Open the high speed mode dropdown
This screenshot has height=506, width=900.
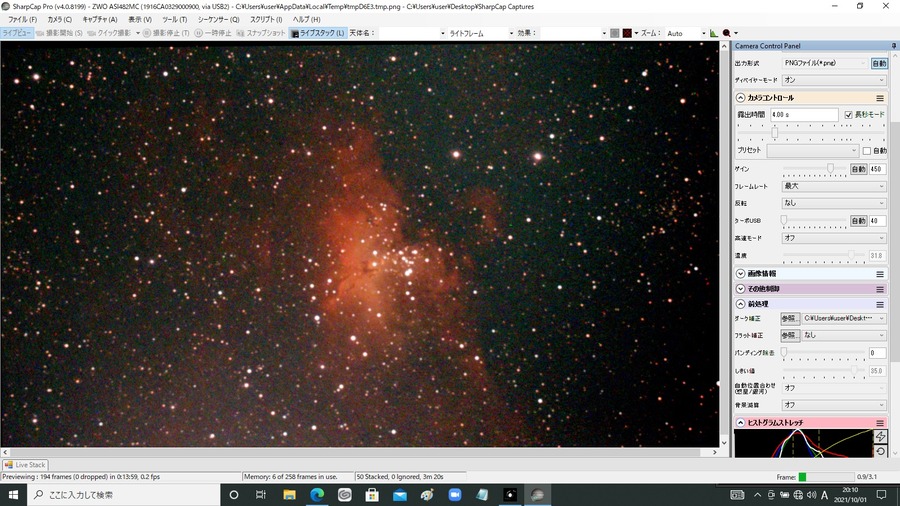(x=834, y=238)
